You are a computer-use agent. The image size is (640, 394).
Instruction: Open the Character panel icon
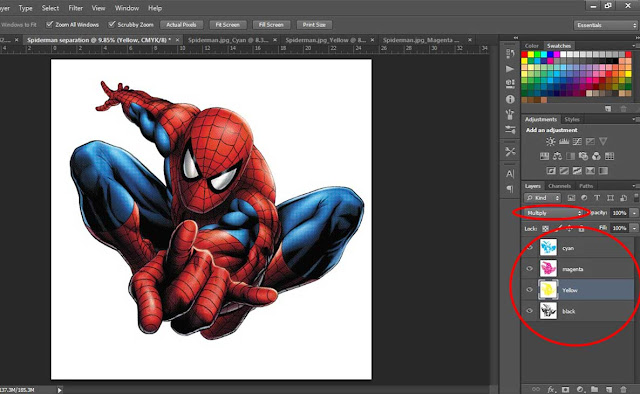coord(510,174)
